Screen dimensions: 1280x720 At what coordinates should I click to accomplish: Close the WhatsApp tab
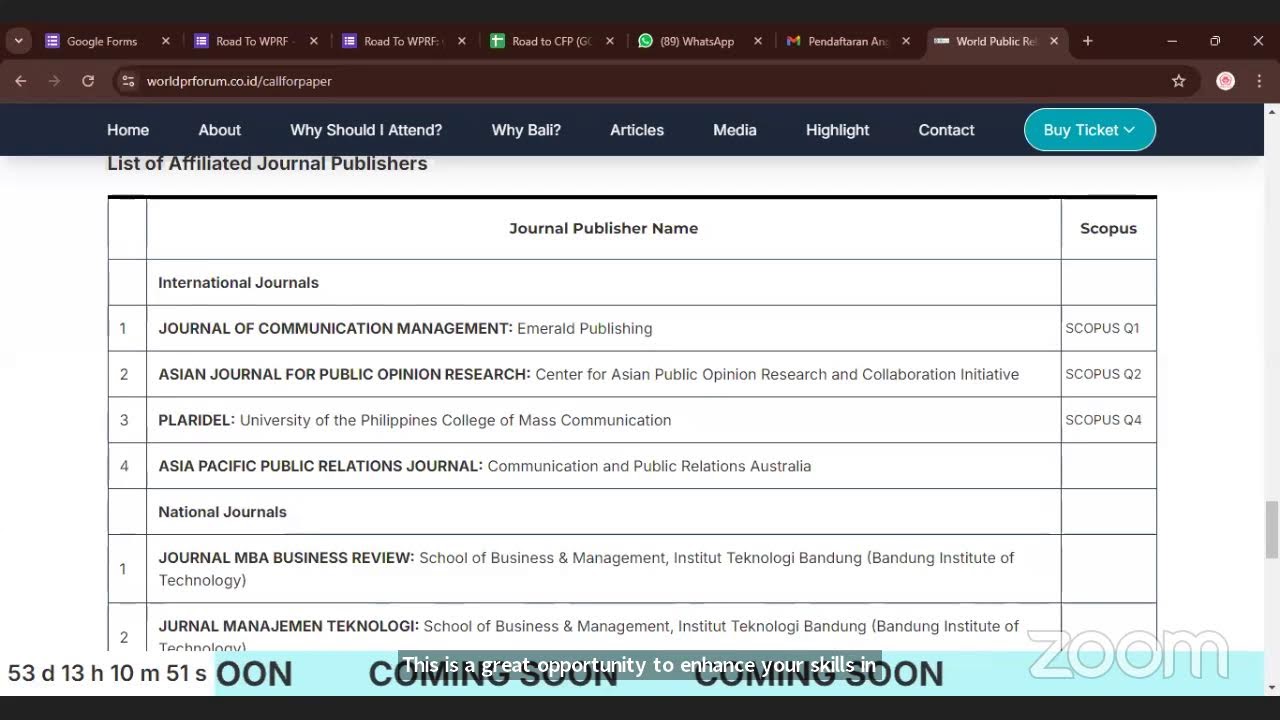click(758, 41)
